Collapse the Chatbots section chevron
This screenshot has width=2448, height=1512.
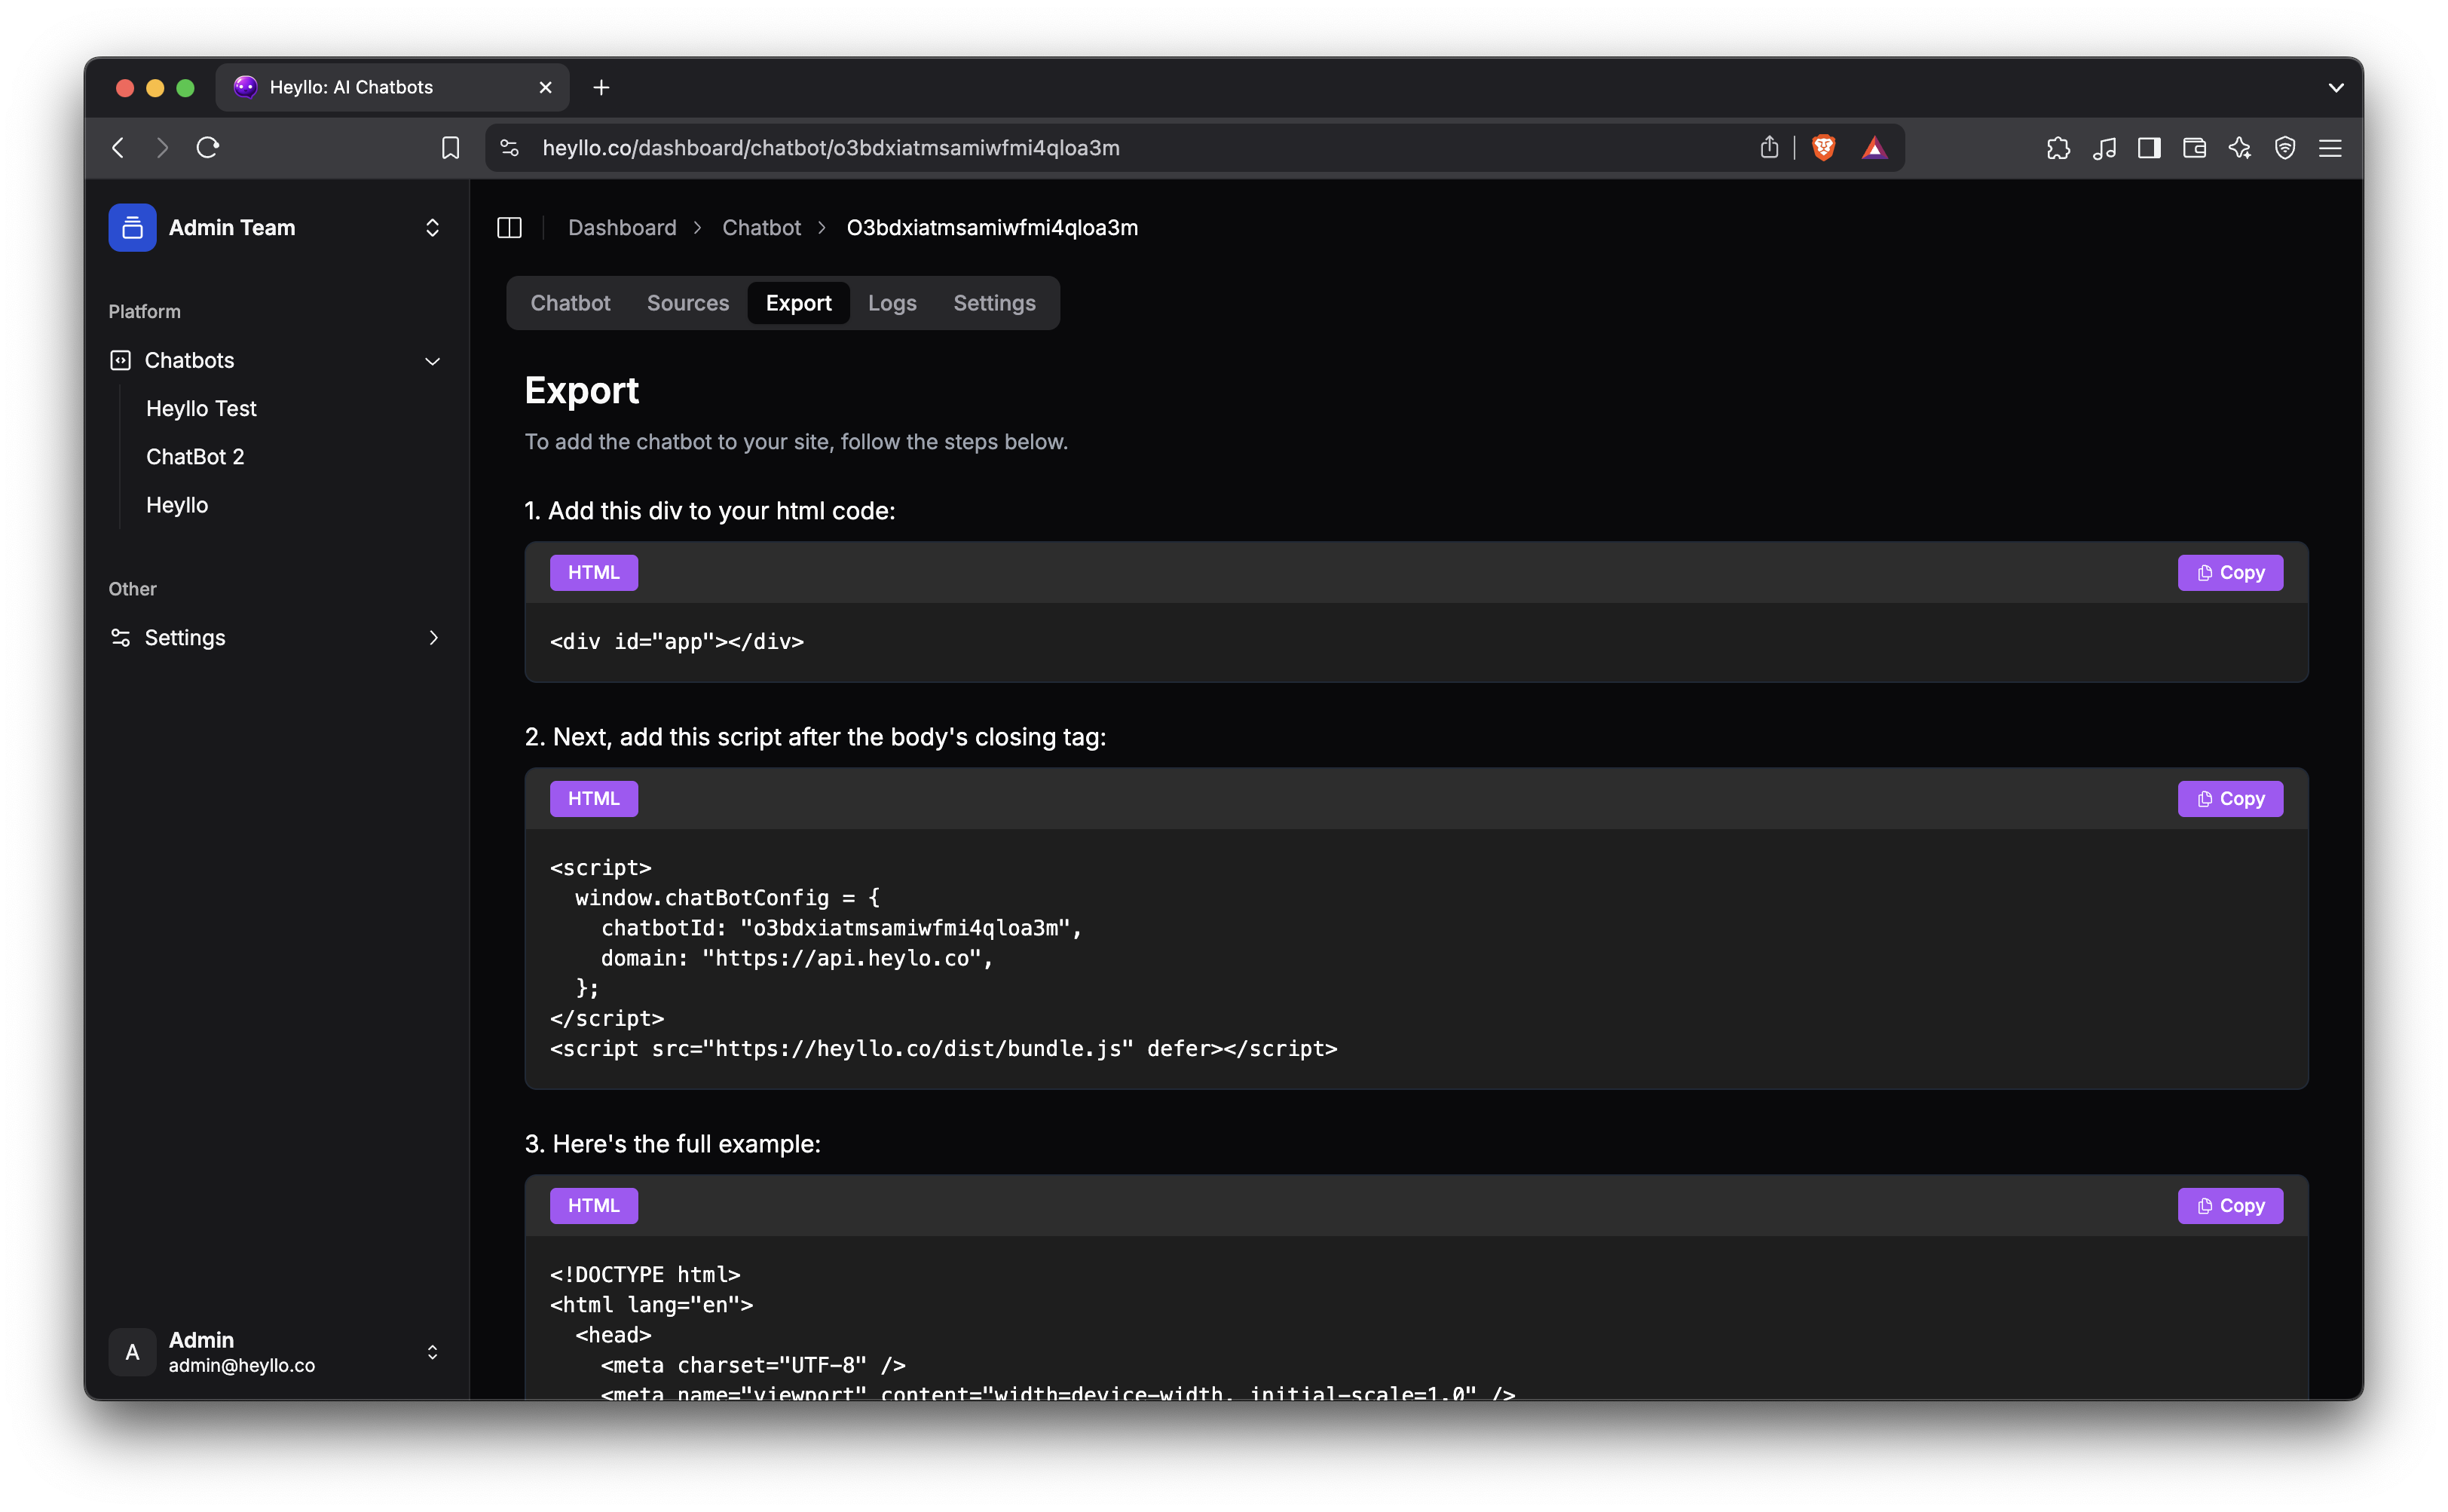coord(432,361)
